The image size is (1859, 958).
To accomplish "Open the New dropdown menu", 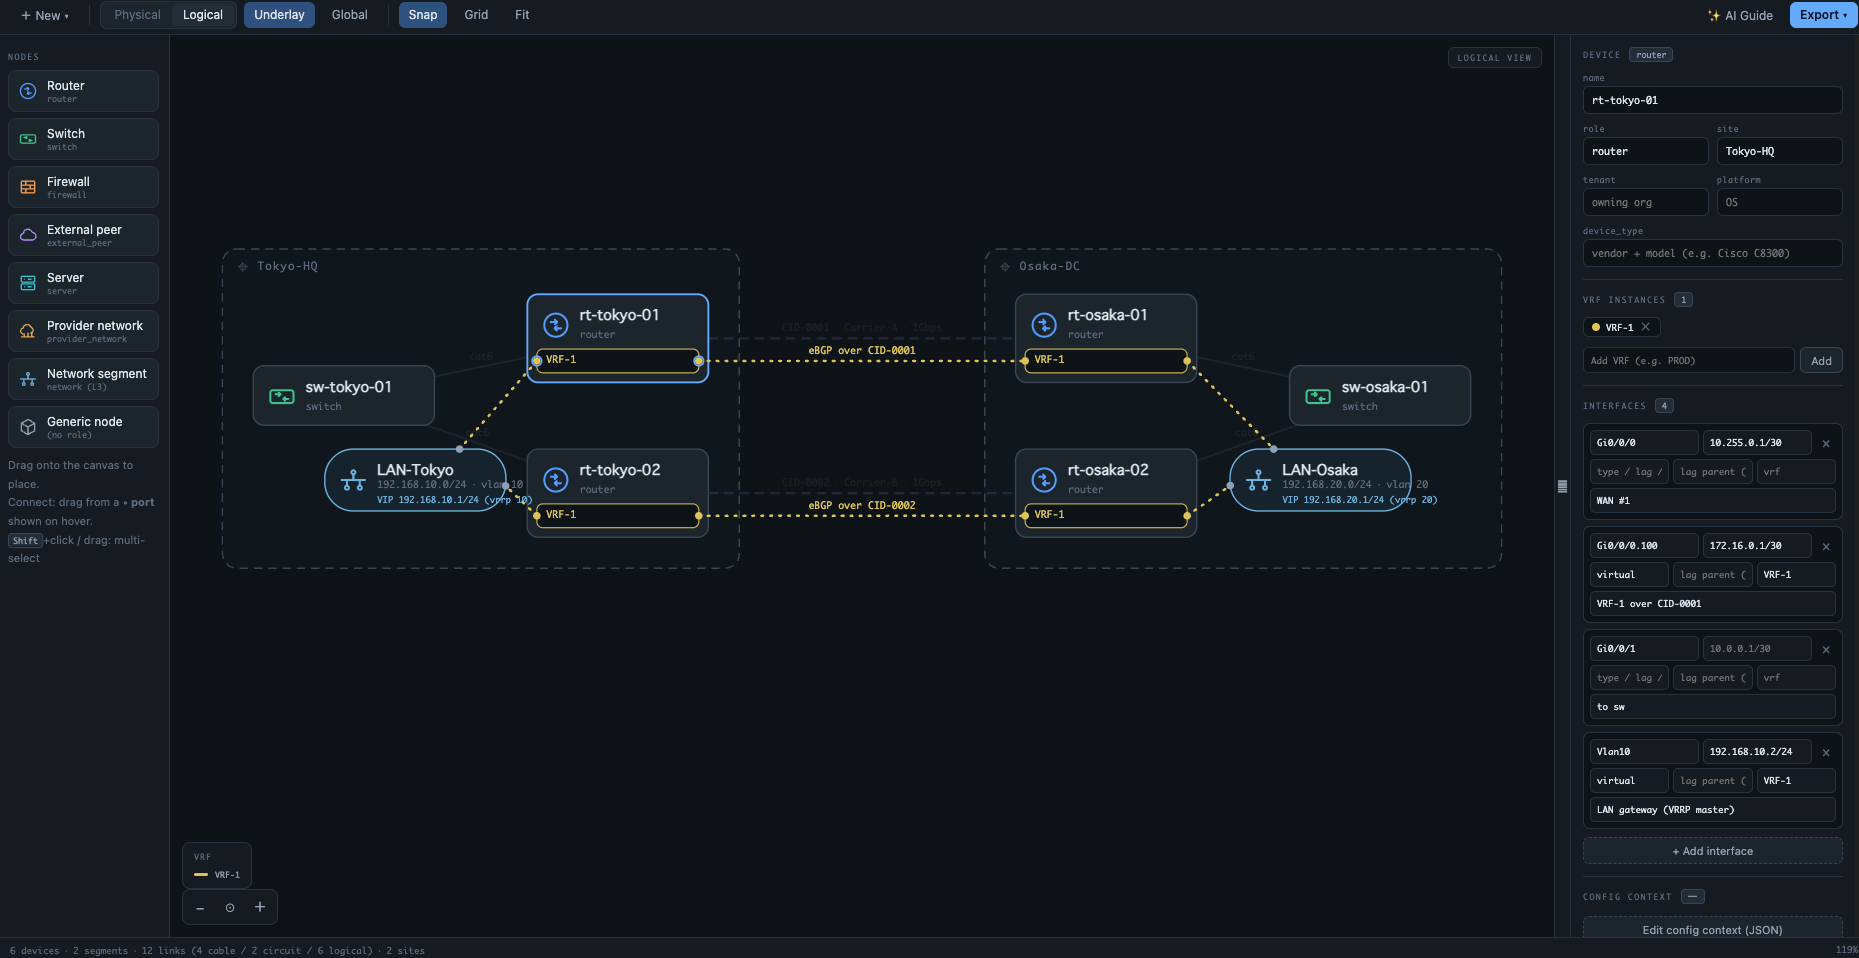I will point(45,15).
